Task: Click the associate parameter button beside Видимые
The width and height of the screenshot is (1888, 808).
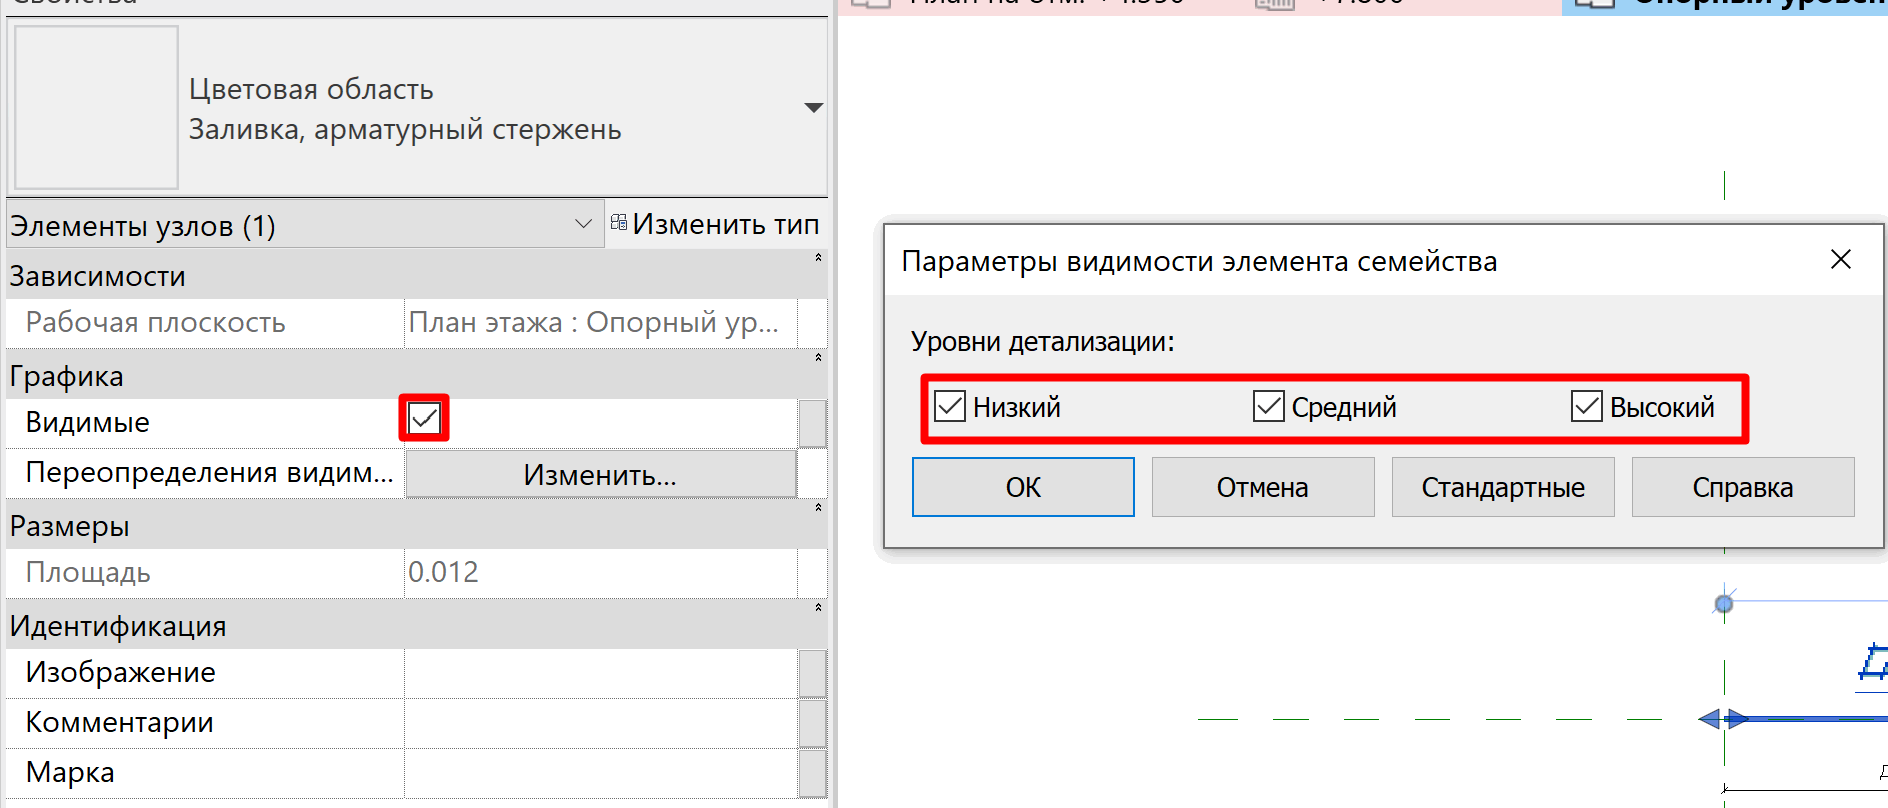Action: (x=812, y=423)
